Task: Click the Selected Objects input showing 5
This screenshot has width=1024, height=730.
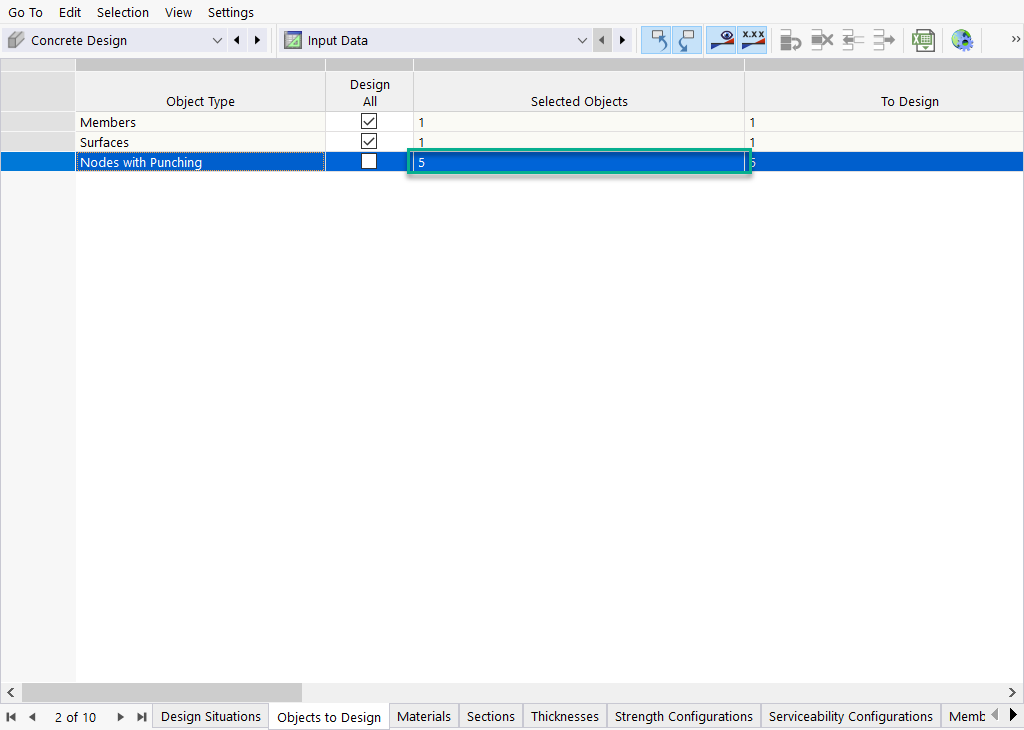Action: [578, 161]
